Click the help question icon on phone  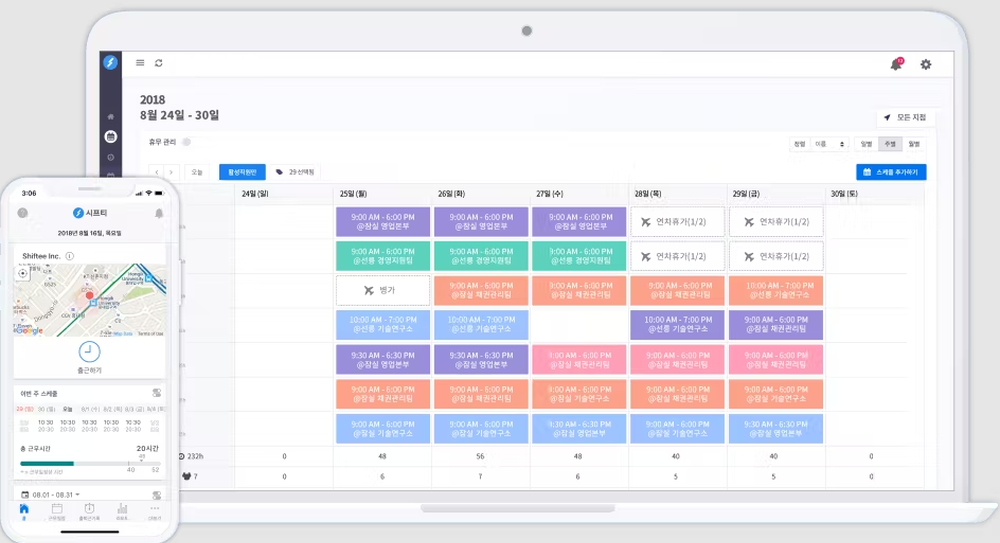pyautogui.click(x=23, y=213)
